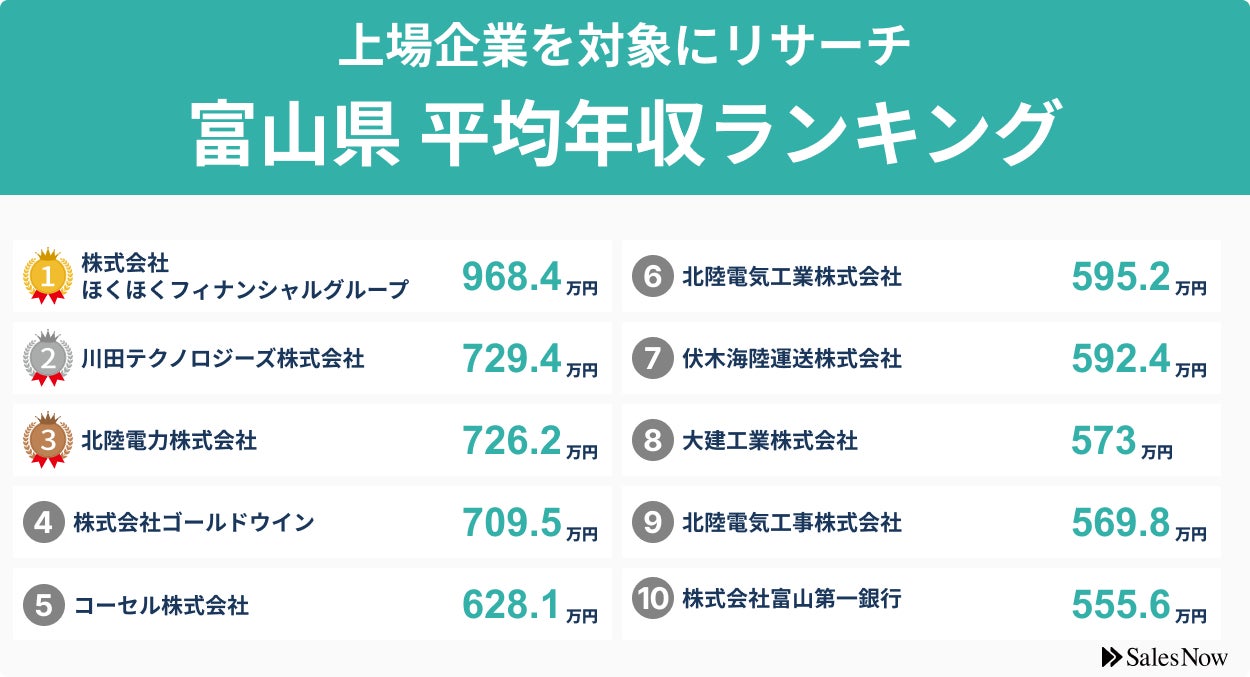Click the gray number 9 circle
1250x677 pixels.
pyautogui.click(x=652, y=523)
